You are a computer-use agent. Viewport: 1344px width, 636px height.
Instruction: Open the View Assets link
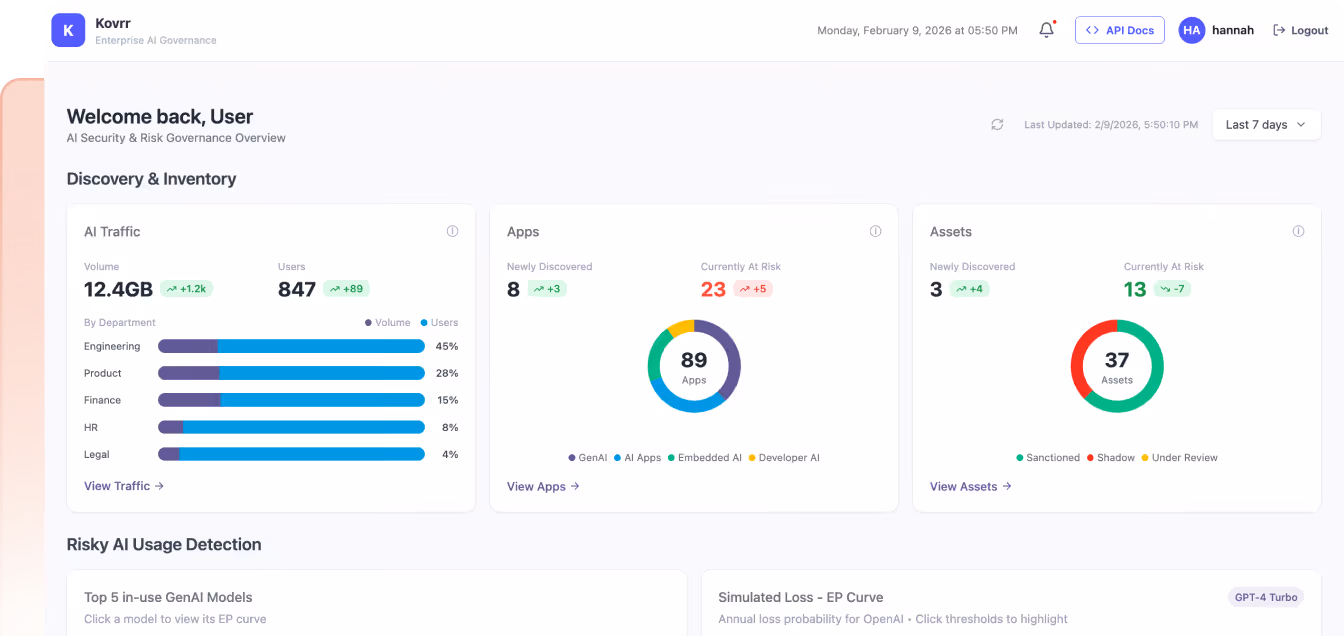click(971, 486)
